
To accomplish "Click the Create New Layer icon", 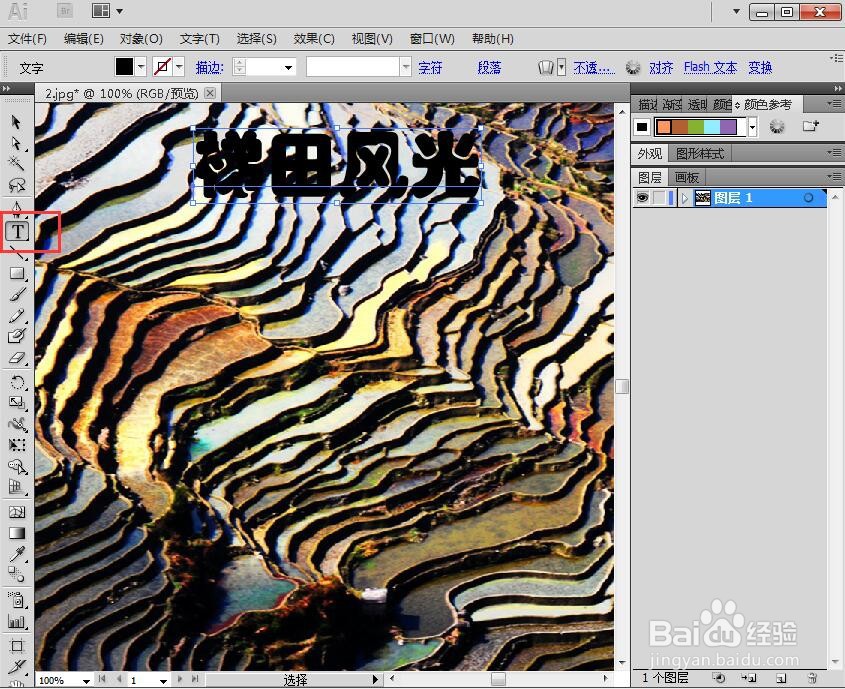I will pos(780,678).
